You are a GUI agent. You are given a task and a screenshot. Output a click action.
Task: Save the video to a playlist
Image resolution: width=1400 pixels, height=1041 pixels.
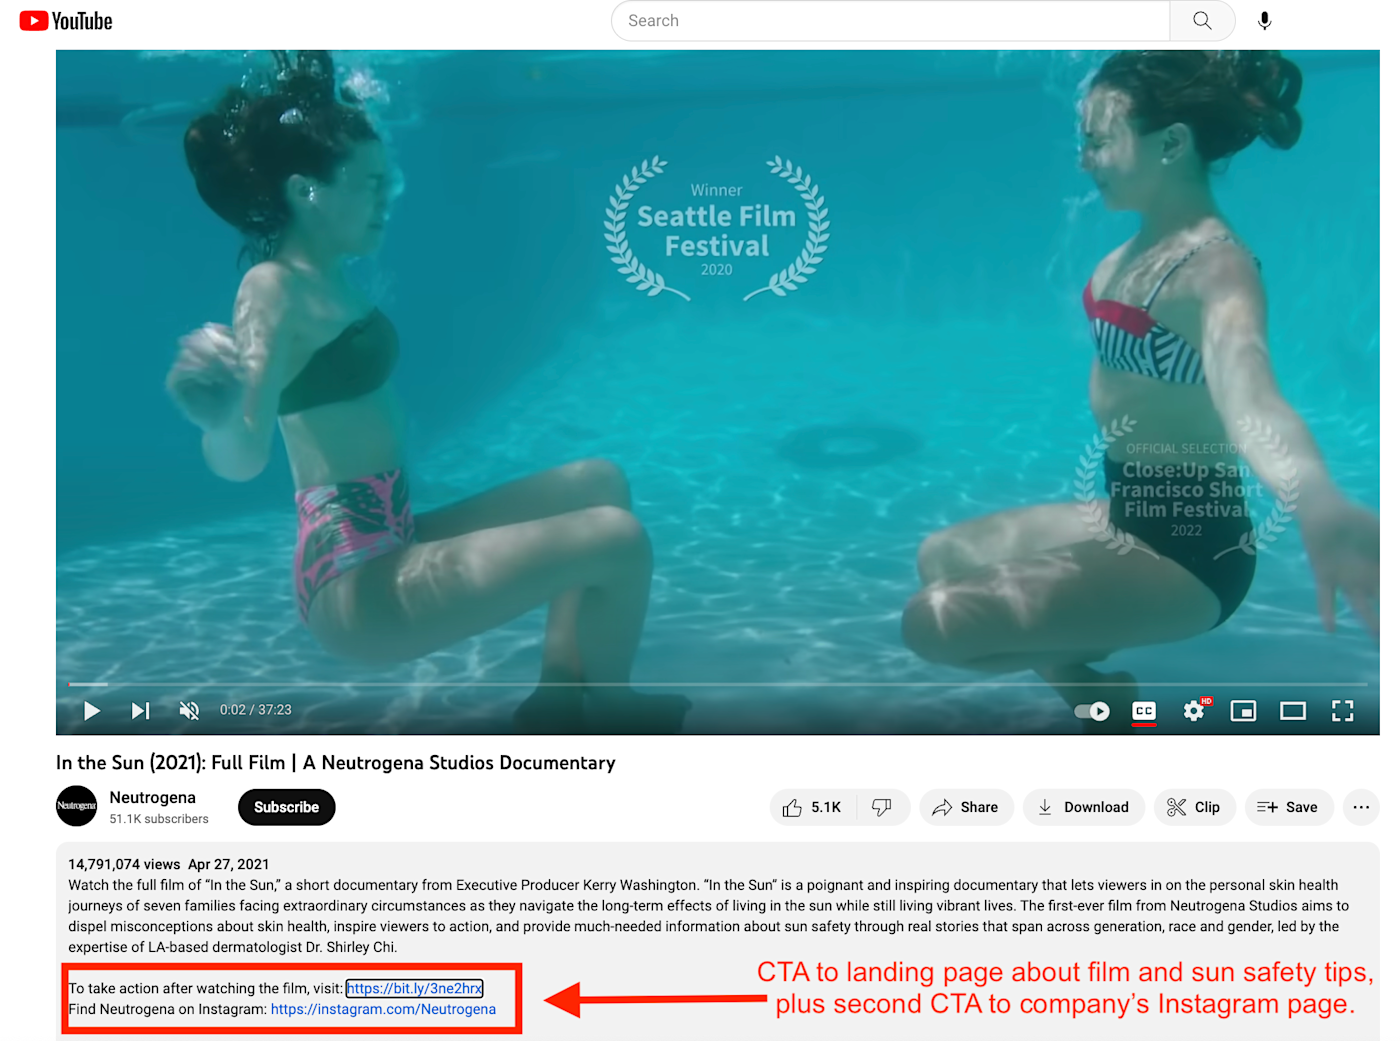1289,807
